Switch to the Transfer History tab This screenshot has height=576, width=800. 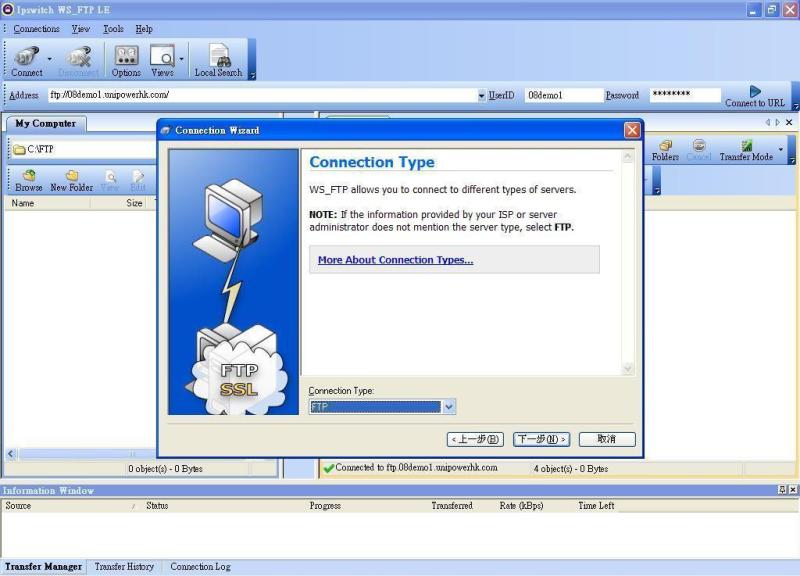point(124,567)
